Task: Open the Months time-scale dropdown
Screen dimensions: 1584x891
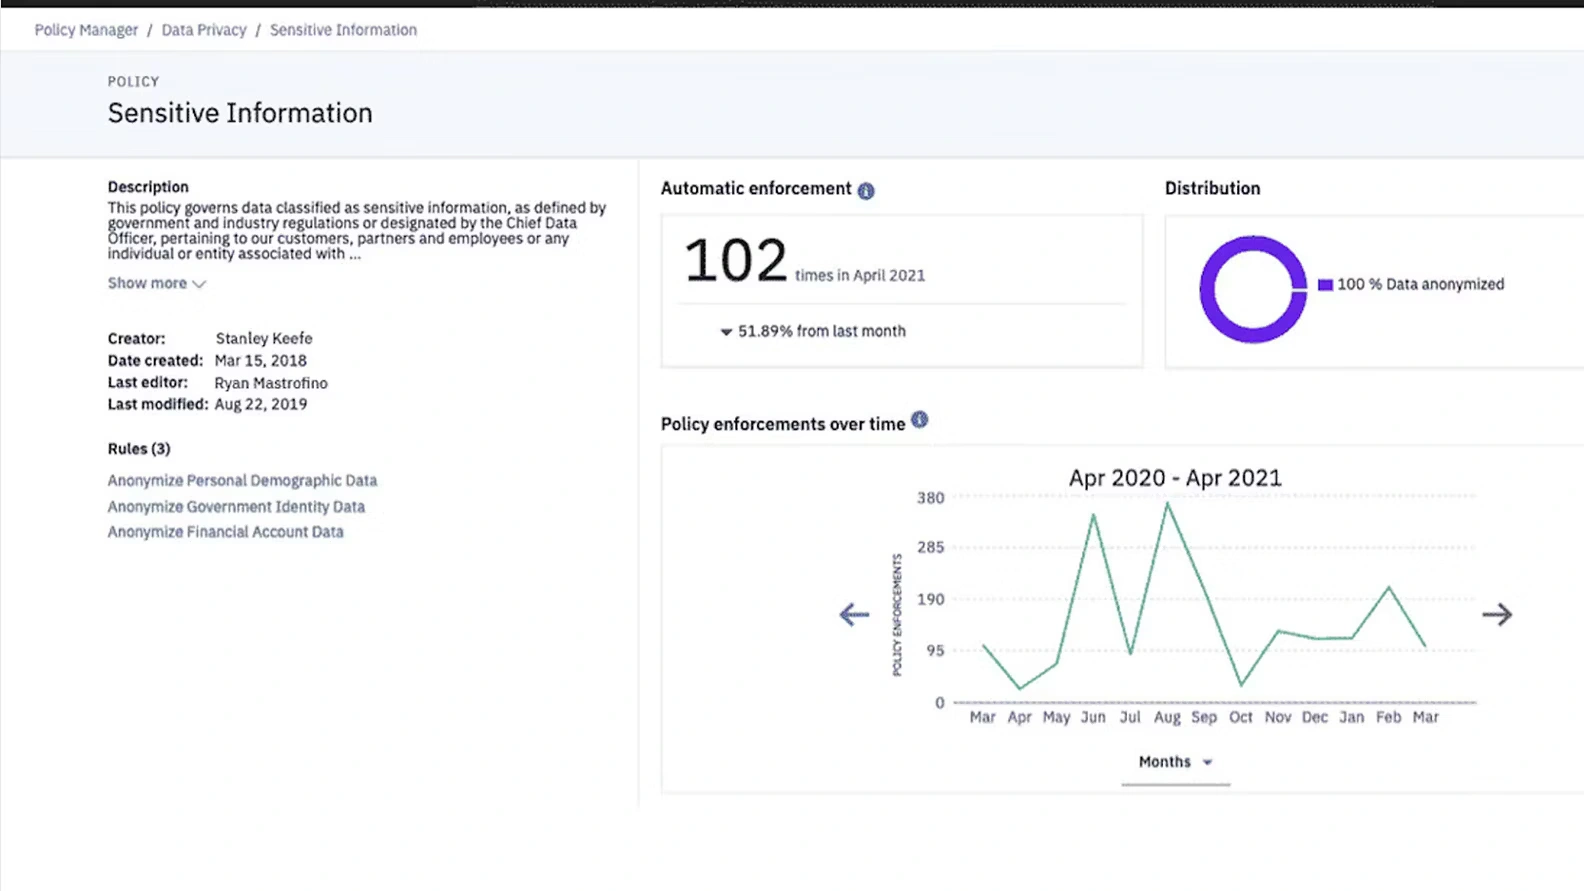Action: coord(1175,762)
